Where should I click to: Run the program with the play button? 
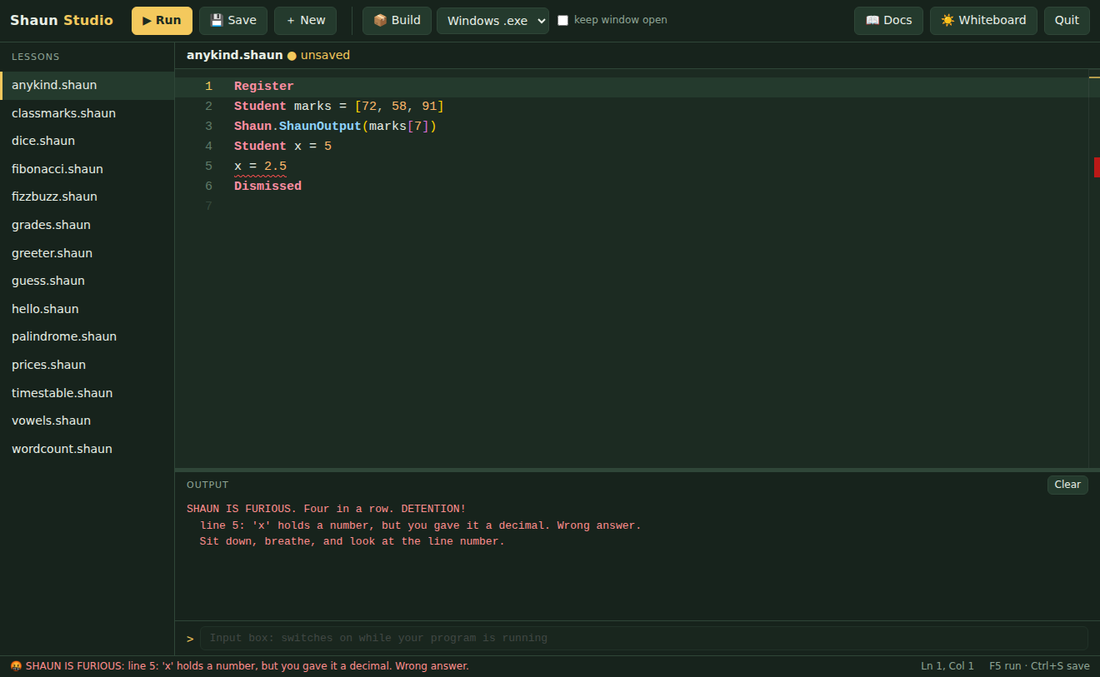pyautogui.click(x=161, y=20)
